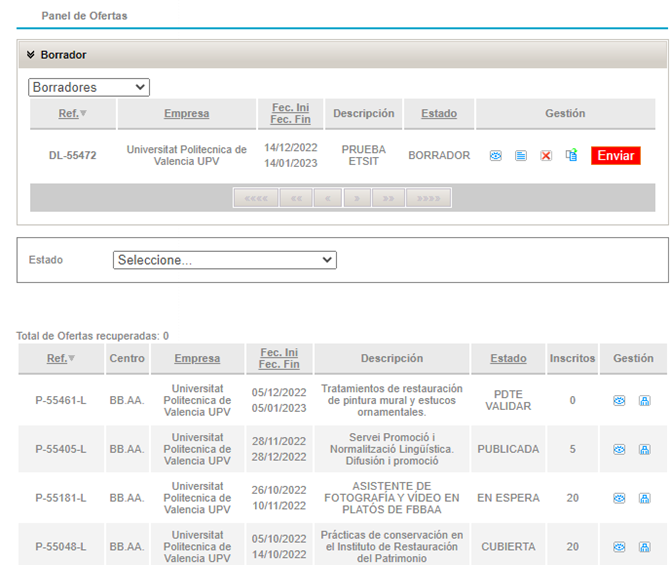
Task: Sort the offers list by Estado header
Action: [x=508, y=359]
